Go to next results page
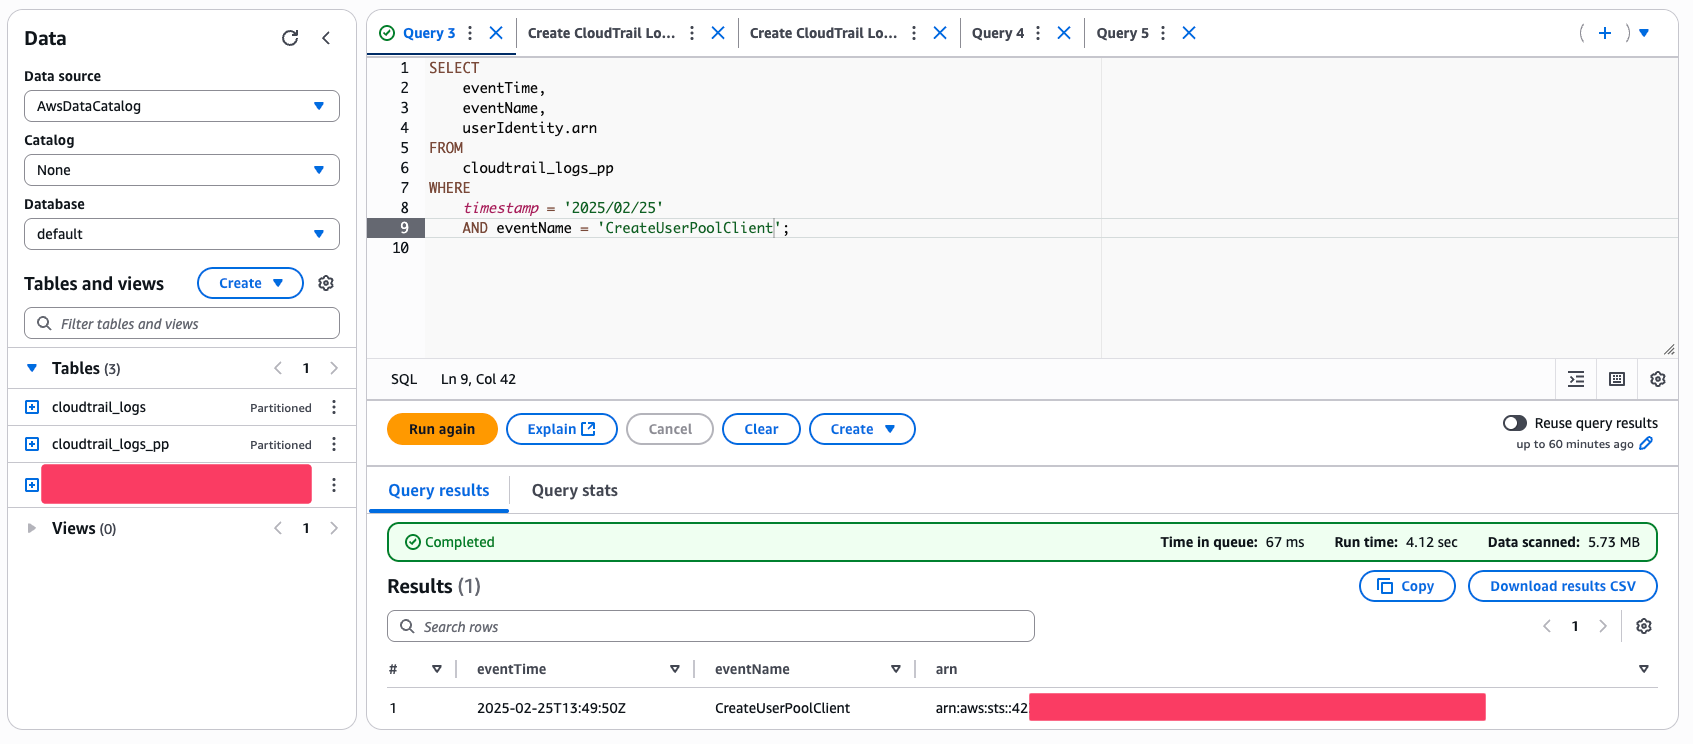Image resolution: width=1693 pixels, height=744 pixels. pos(1603,626)
